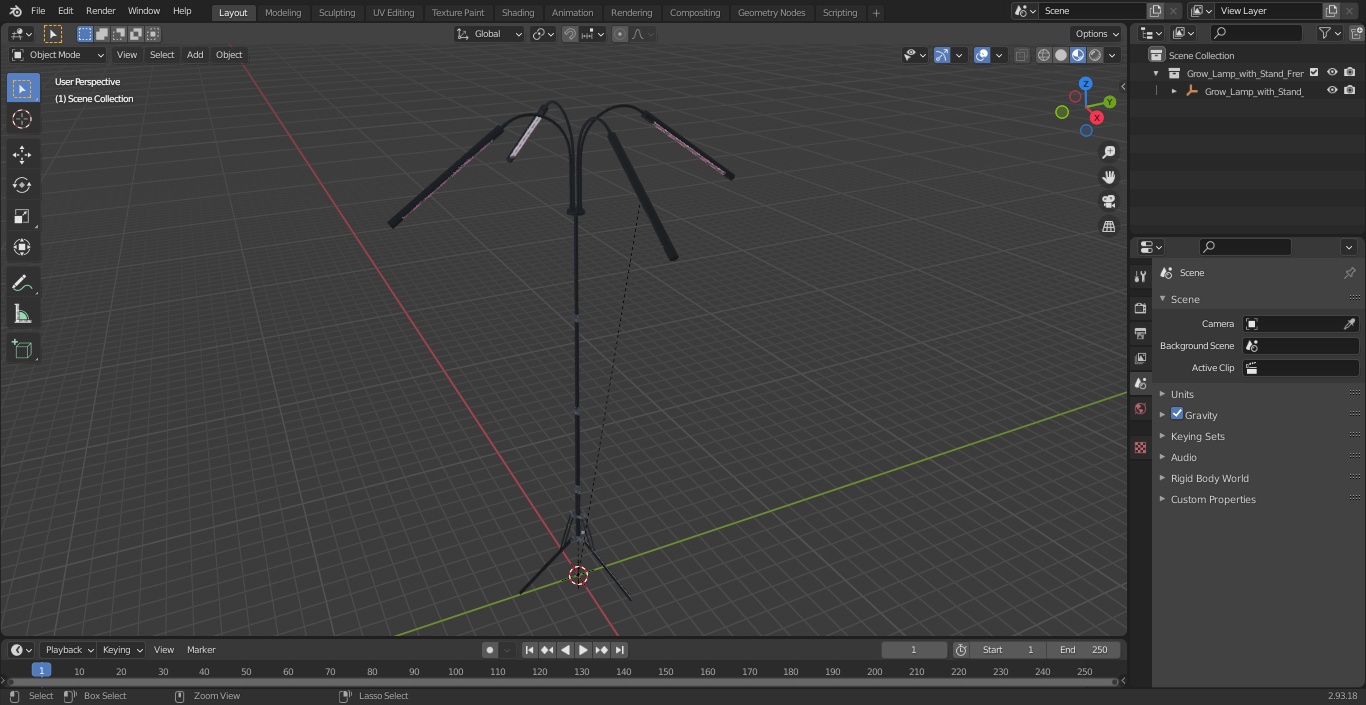1366x705 pixels.
Task: Pick the Add Cube tool
Action: pyautogui.click(x=22, y=349)
